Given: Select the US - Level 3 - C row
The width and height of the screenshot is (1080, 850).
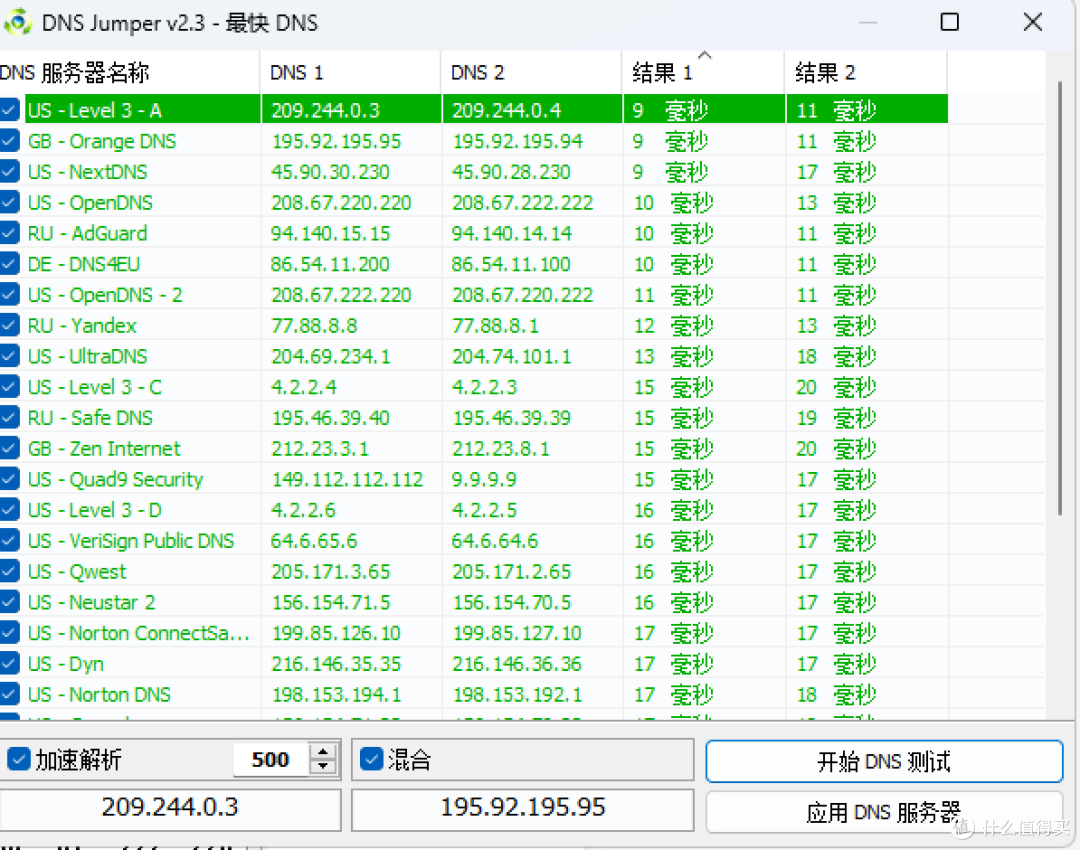Looking at the screenshot, I should click(474, 387).
